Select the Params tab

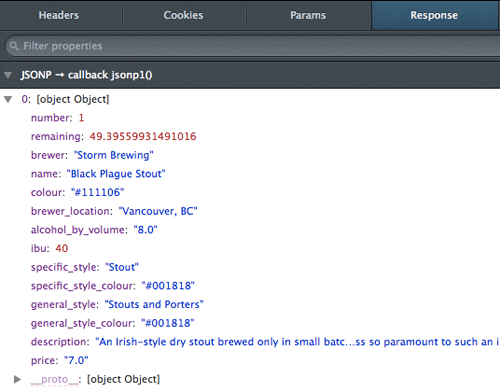pos(308,15)
